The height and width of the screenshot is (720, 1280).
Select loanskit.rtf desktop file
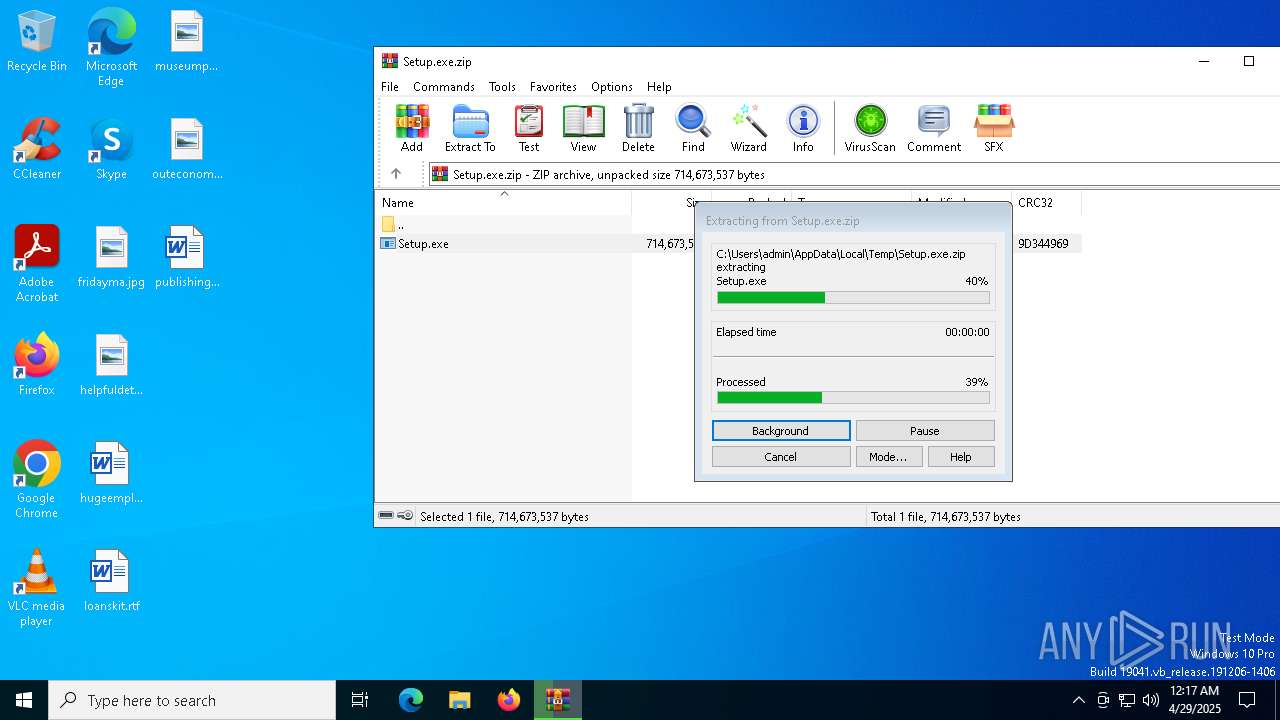[x=111, y=581]
